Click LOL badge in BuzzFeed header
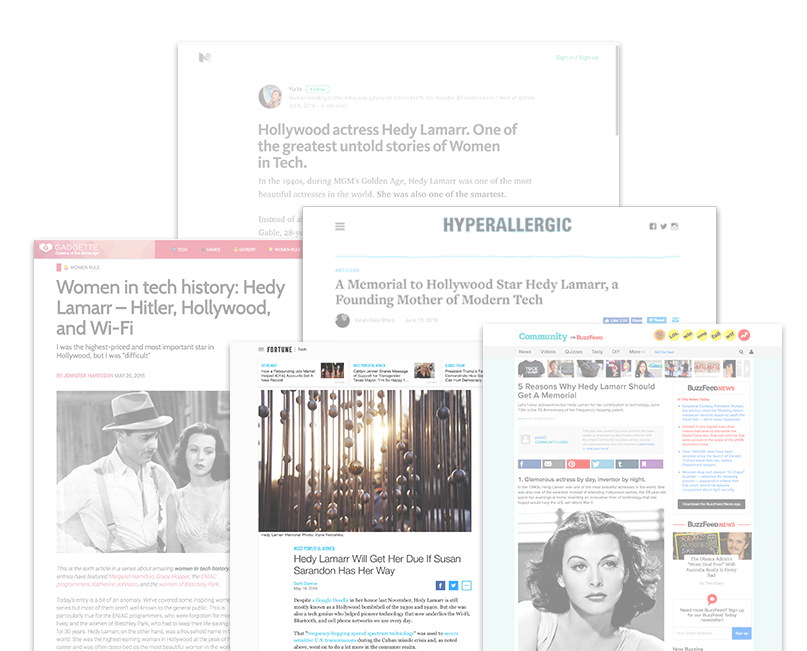Screen dimensions: 807x651 674,335
